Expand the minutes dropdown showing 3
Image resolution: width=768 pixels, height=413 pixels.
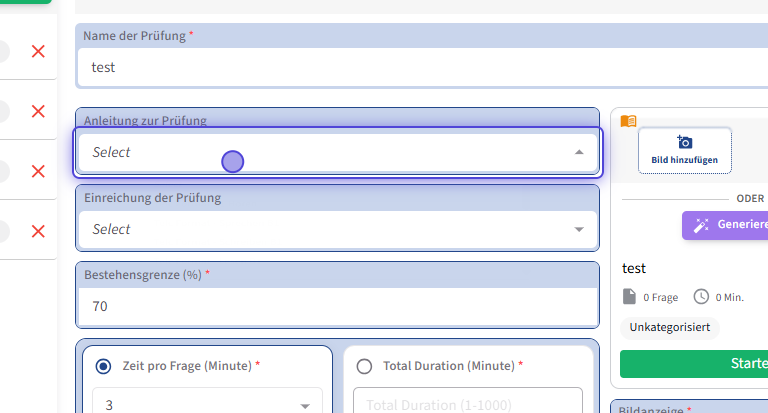(305, 405)
